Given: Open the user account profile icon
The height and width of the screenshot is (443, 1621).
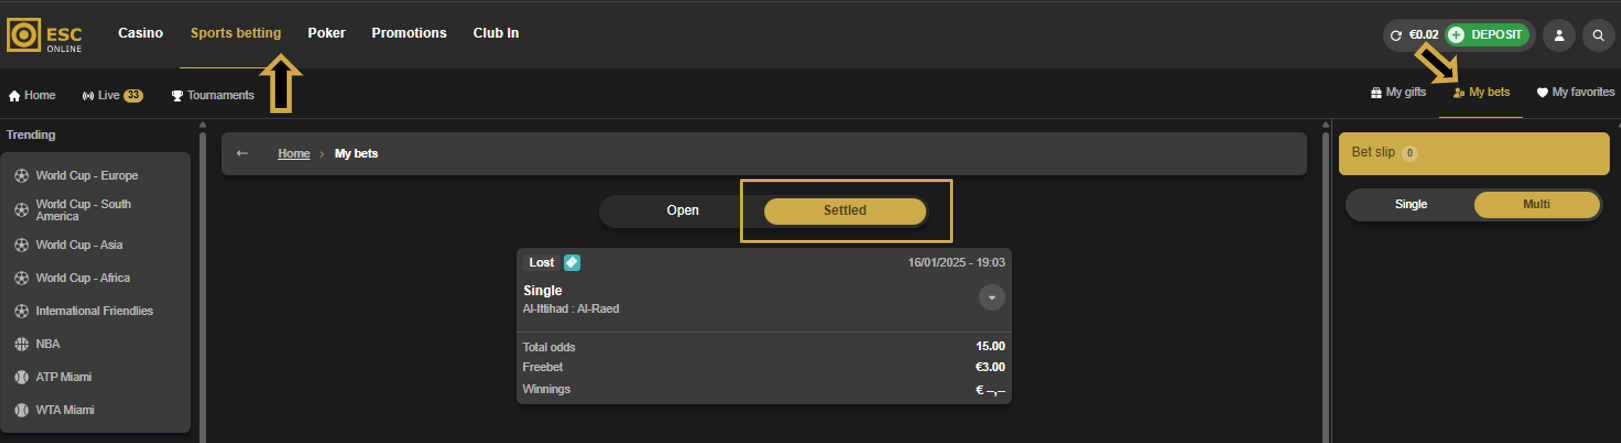Looking at the screenshot, I should pos(1559,35).
